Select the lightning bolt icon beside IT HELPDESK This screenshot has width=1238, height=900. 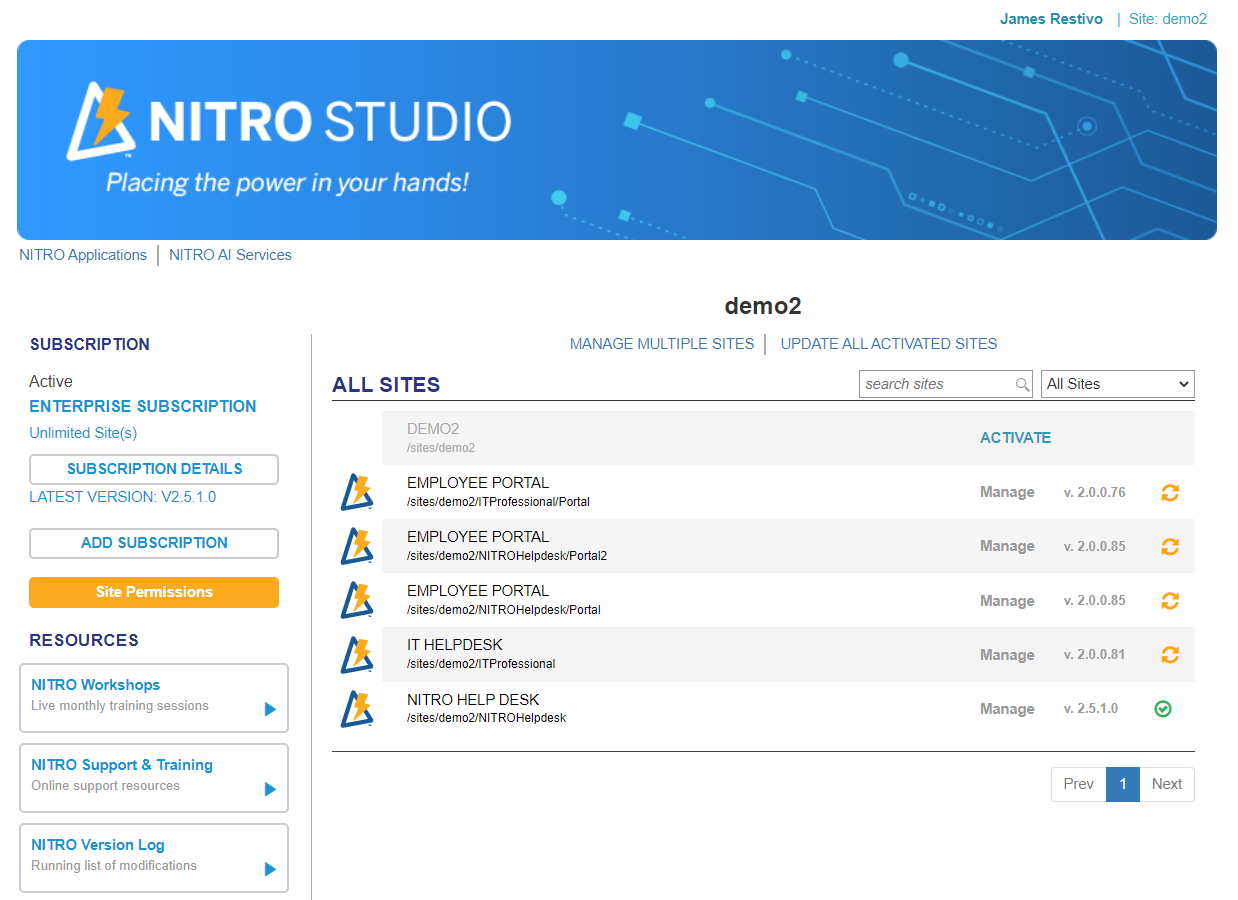click(x=357, y=655)
